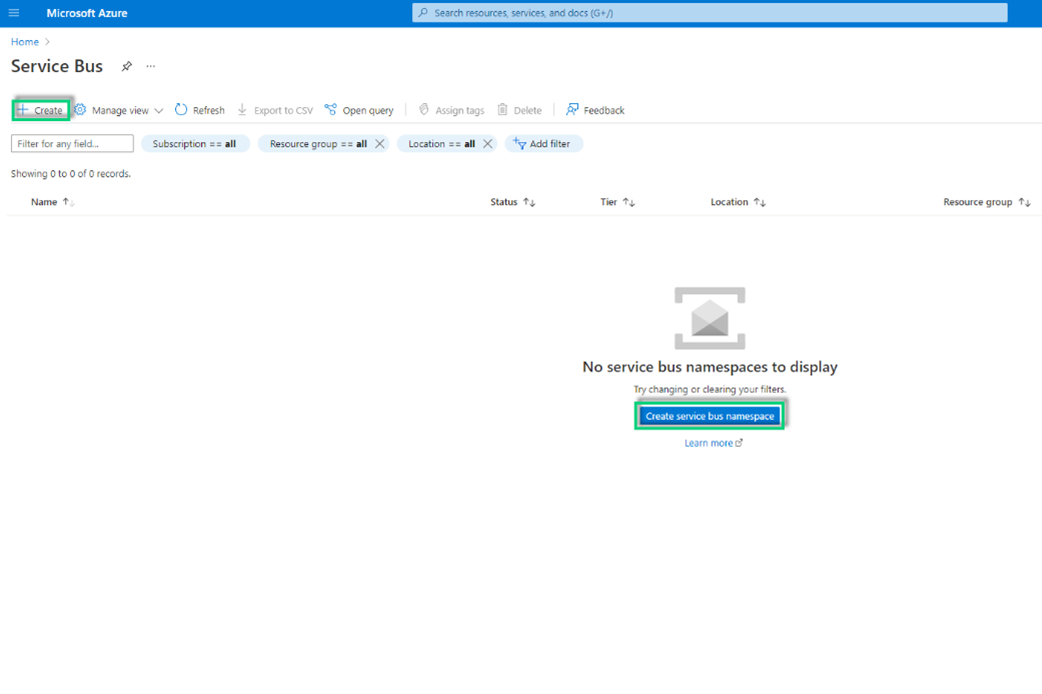This screenshot has width=1042, height=694.
Task: Open the ellipsis more options menu
Action: click(x=151, y=66)
